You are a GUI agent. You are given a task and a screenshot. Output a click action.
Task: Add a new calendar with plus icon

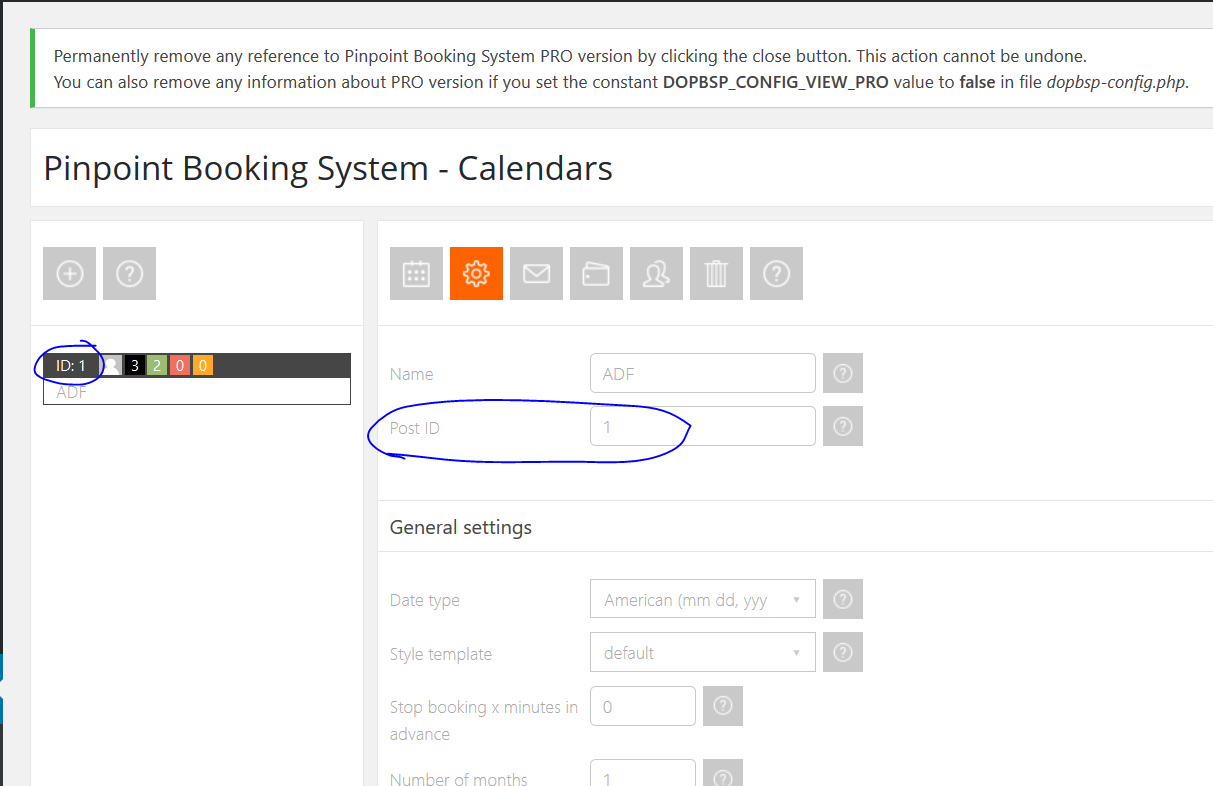point(69,273)
